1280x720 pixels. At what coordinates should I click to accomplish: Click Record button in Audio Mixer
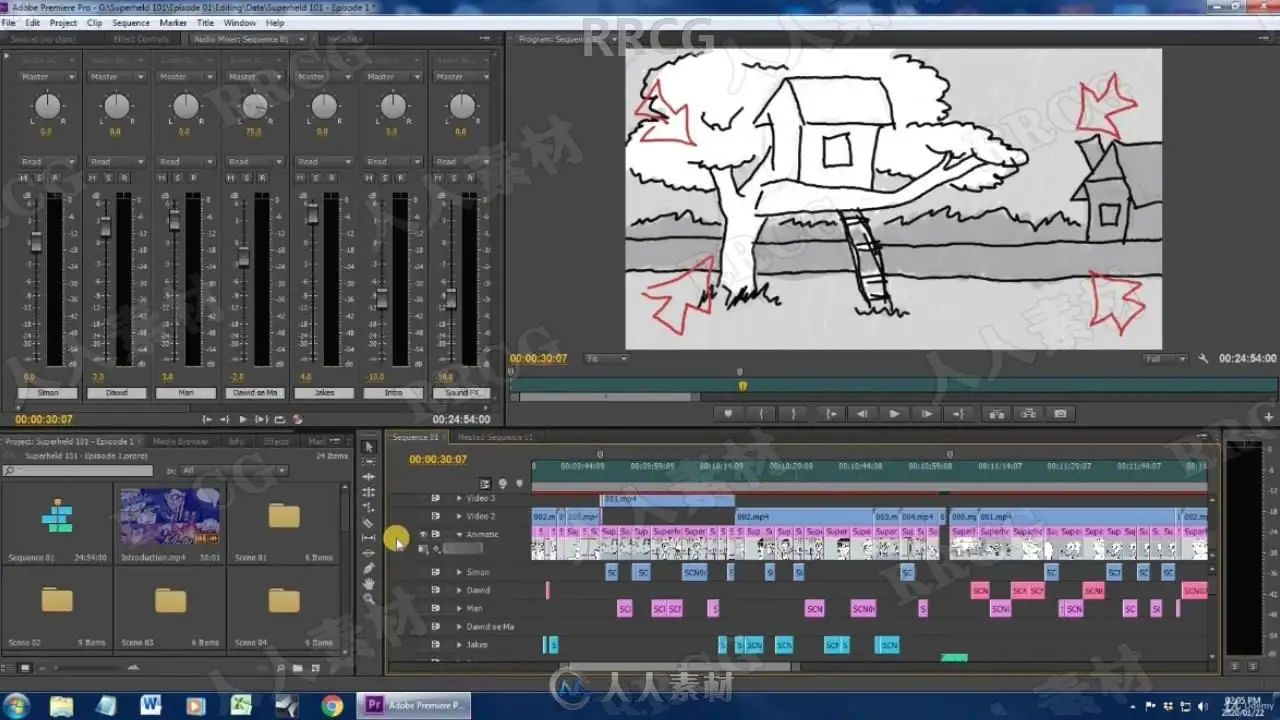click(297, 420)
